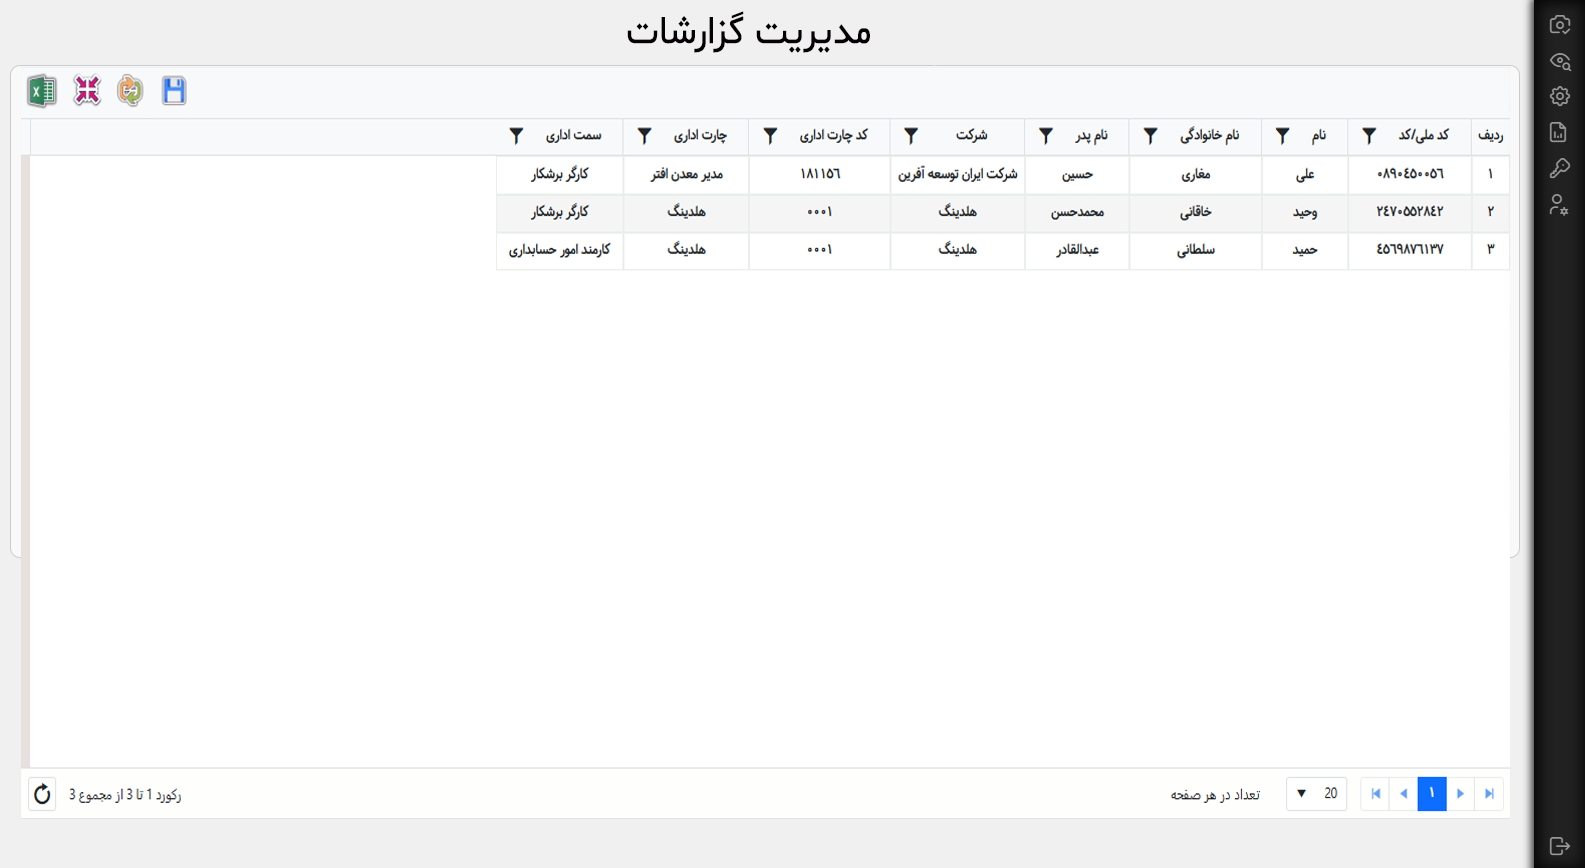Open user settings icon in the sidebar
1585x868 pixels.
point(1559,205)
